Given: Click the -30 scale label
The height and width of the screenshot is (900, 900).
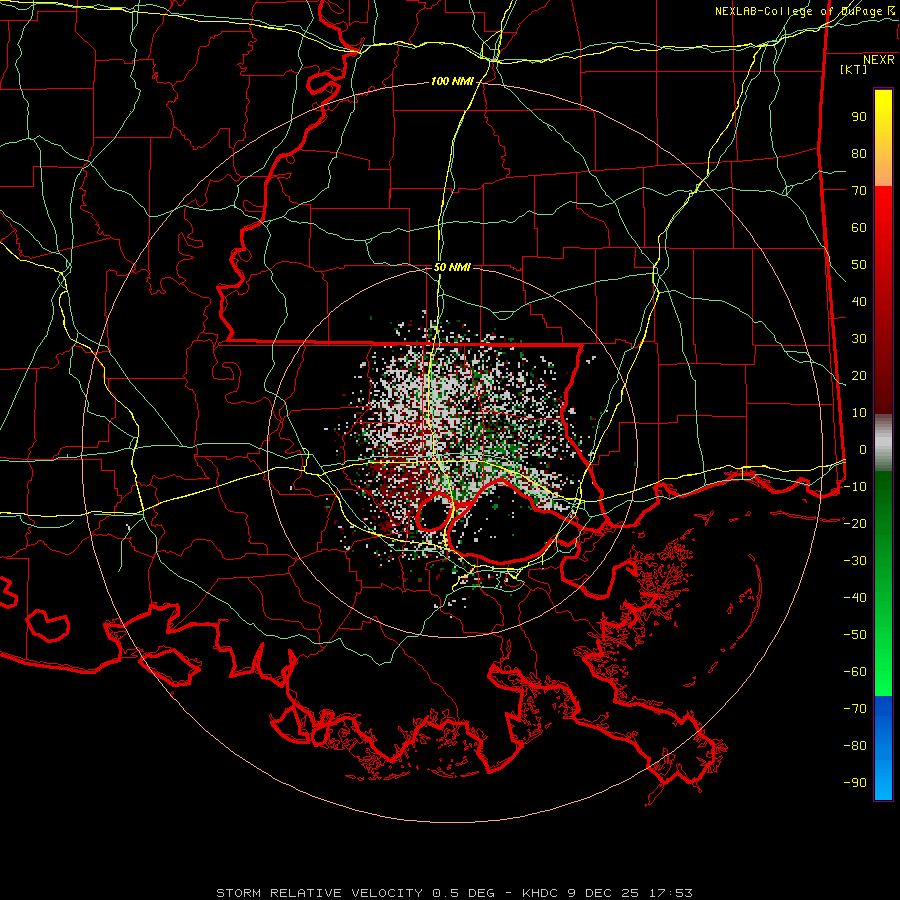Looking at the screenshot, I should 855,561.
